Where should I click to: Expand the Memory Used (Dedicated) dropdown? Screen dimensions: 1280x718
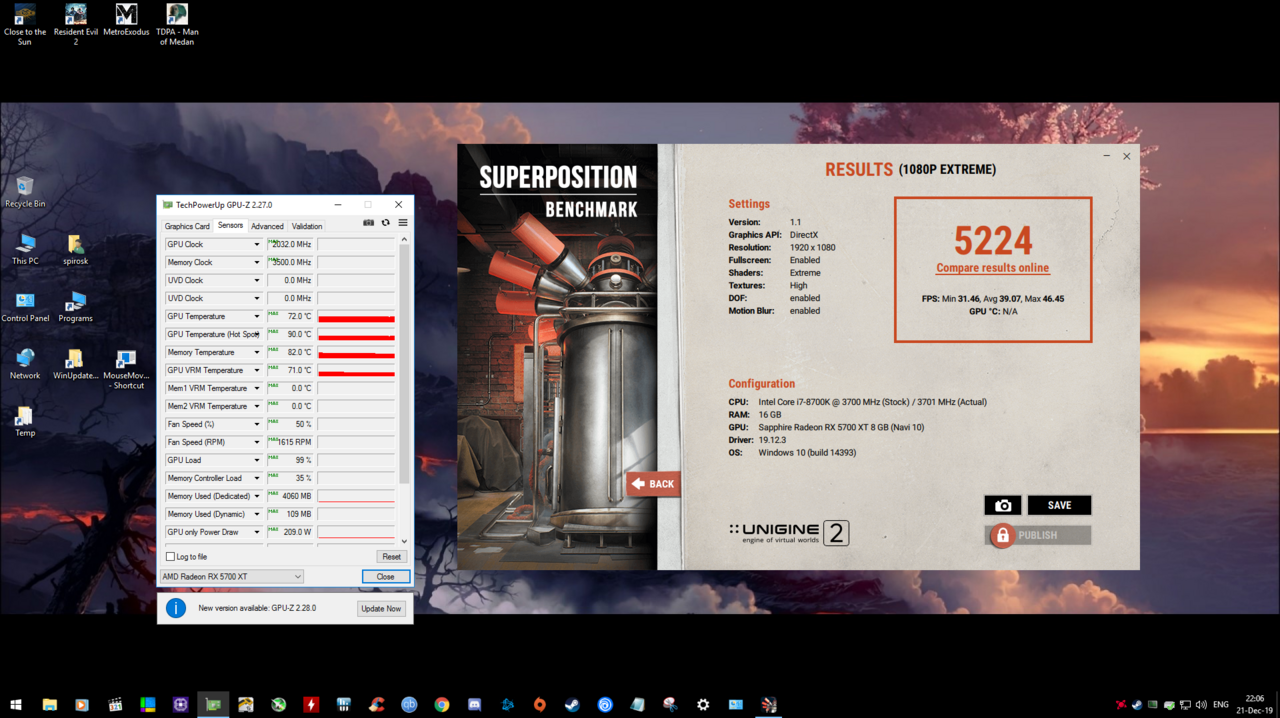coord(256,496)
